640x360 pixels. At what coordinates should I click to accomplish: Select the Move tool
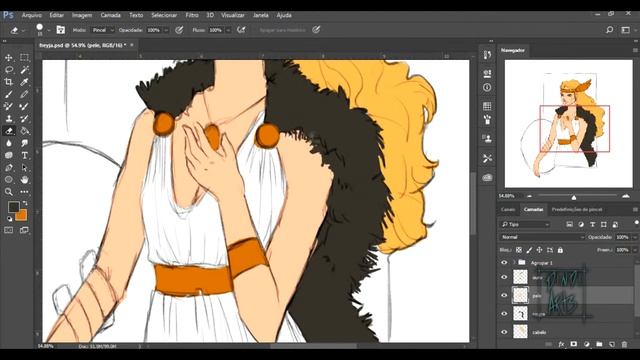[x=9, y=58]
